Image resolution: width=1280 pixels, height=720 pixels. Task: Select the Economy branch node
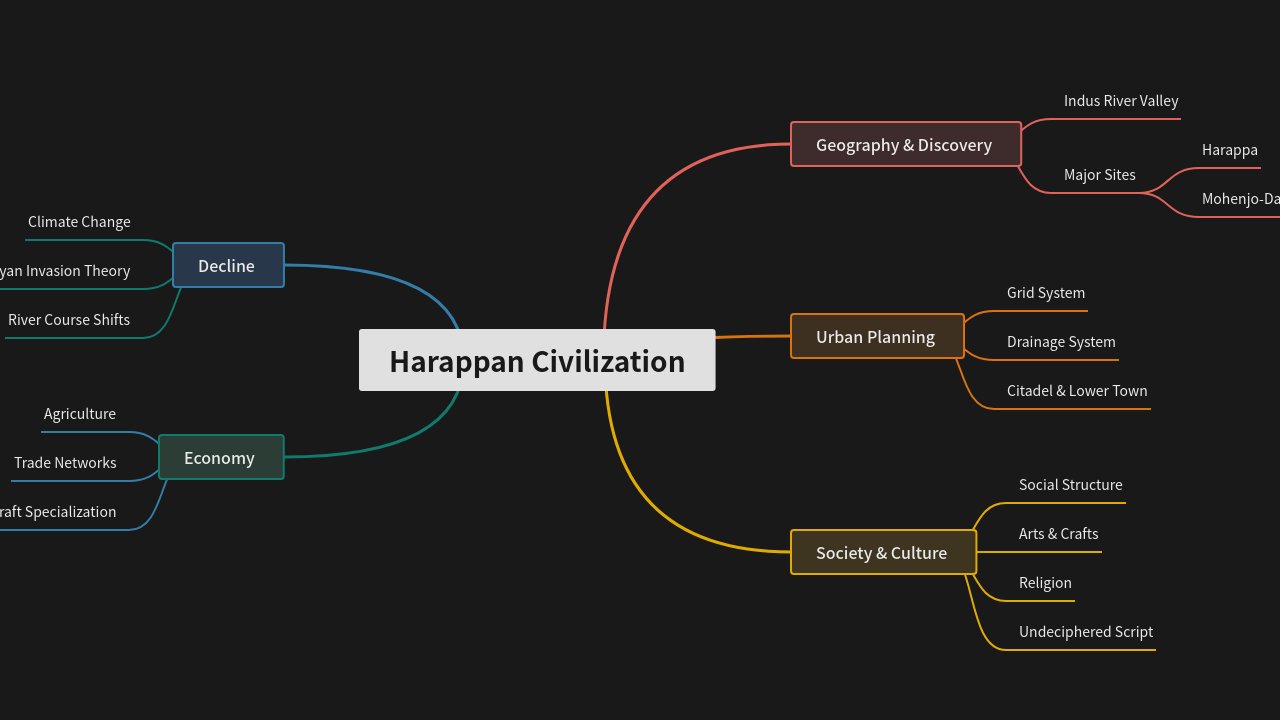pyautogui.click(x=220, y=457)
